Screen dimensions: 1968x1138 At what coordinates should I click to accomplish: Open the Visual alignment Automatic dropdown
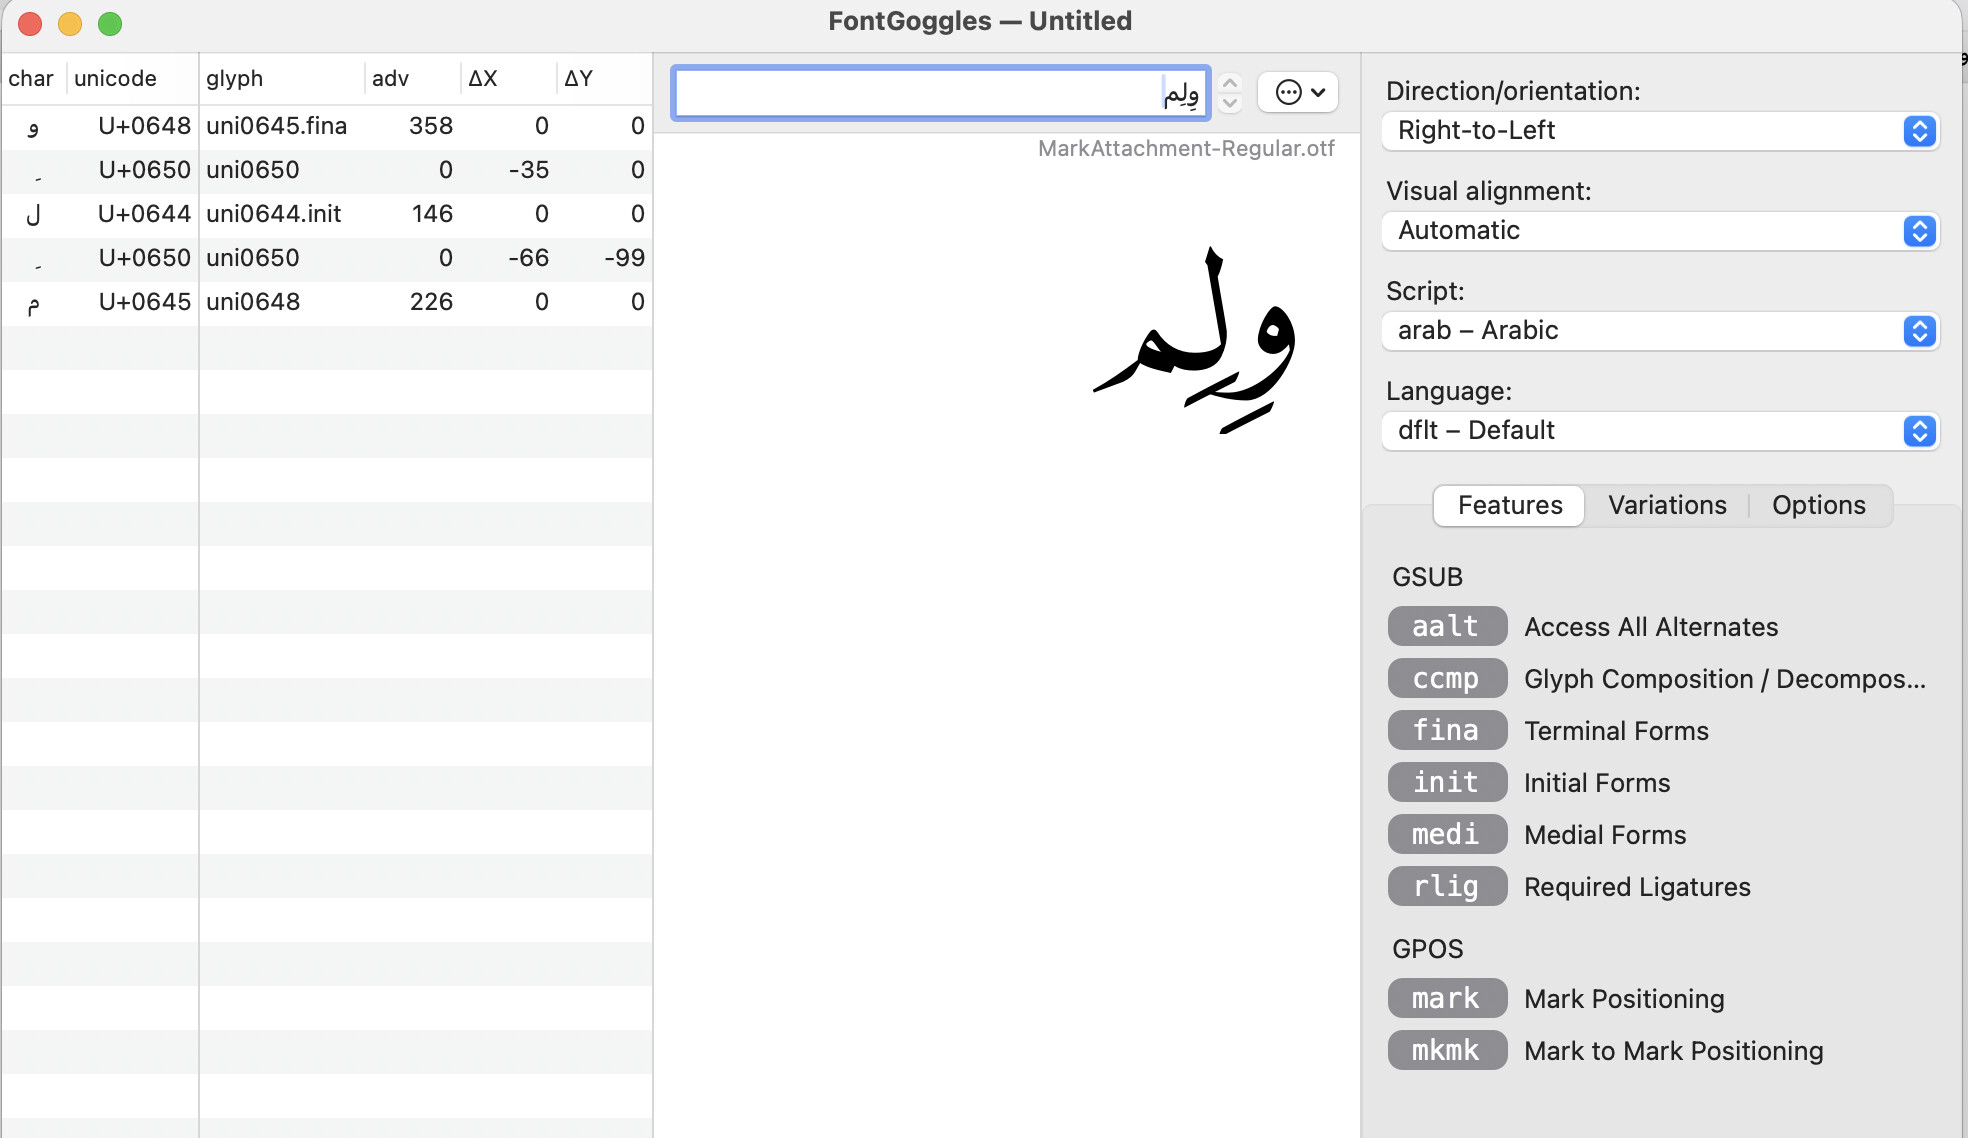click(x=1660, y=231)
